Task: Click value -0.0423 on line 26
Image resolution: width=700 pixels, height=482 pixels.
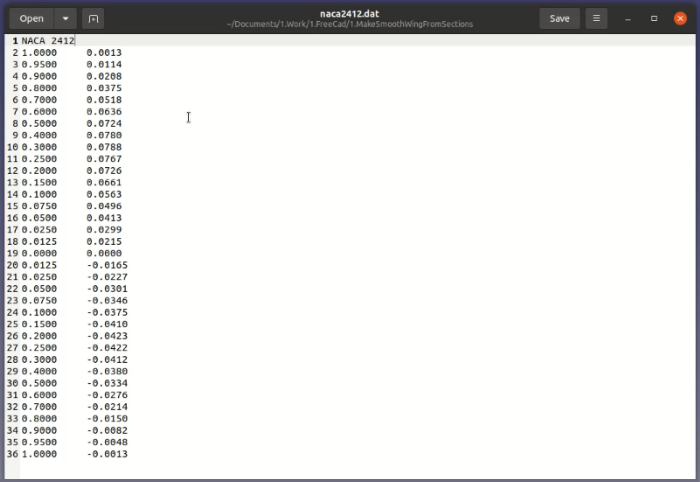Action: point(107,336)
